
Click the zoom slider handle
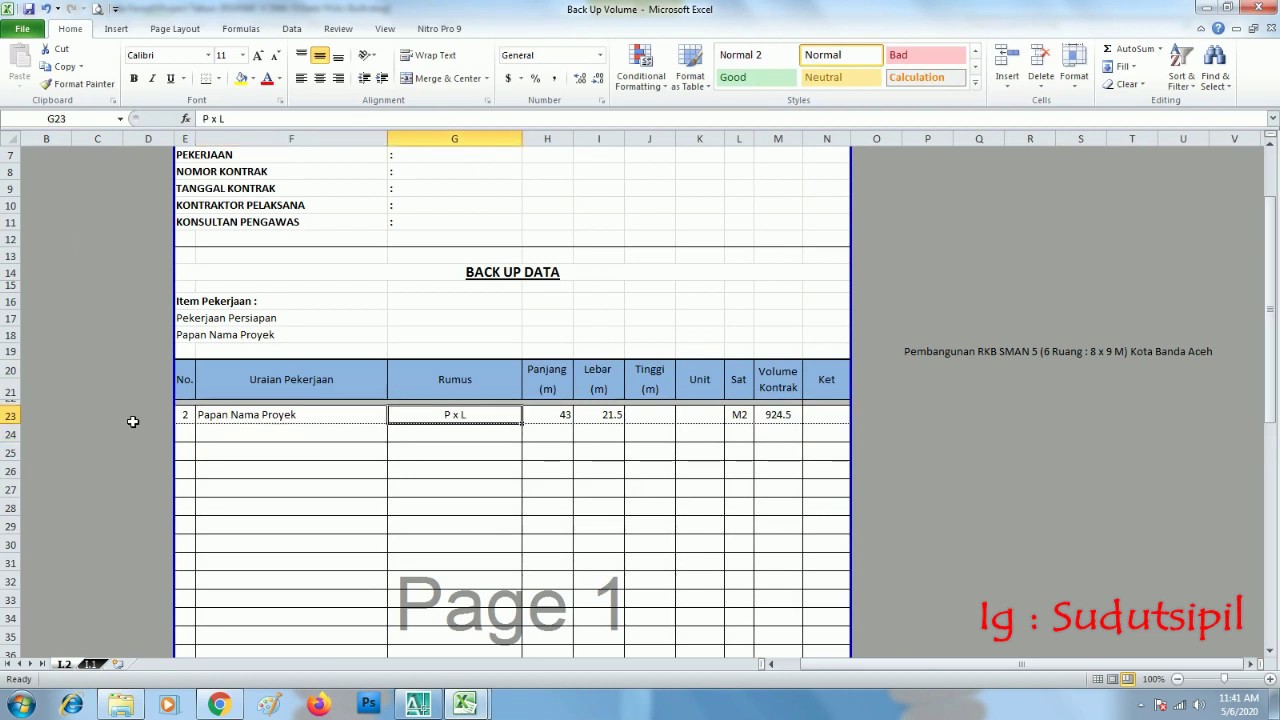(x=1224, y=679)
